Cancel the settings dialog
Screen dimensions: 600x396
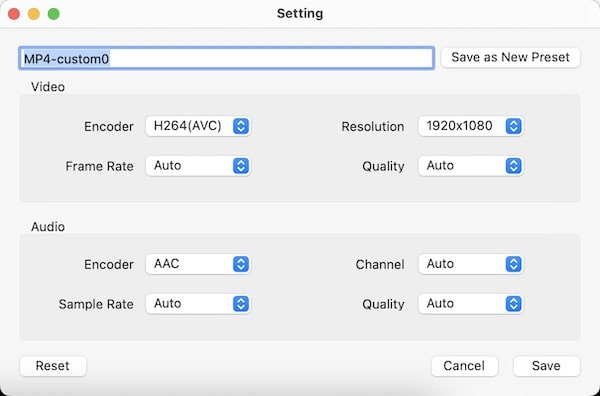pyautogui.click(x=464, y=366)
